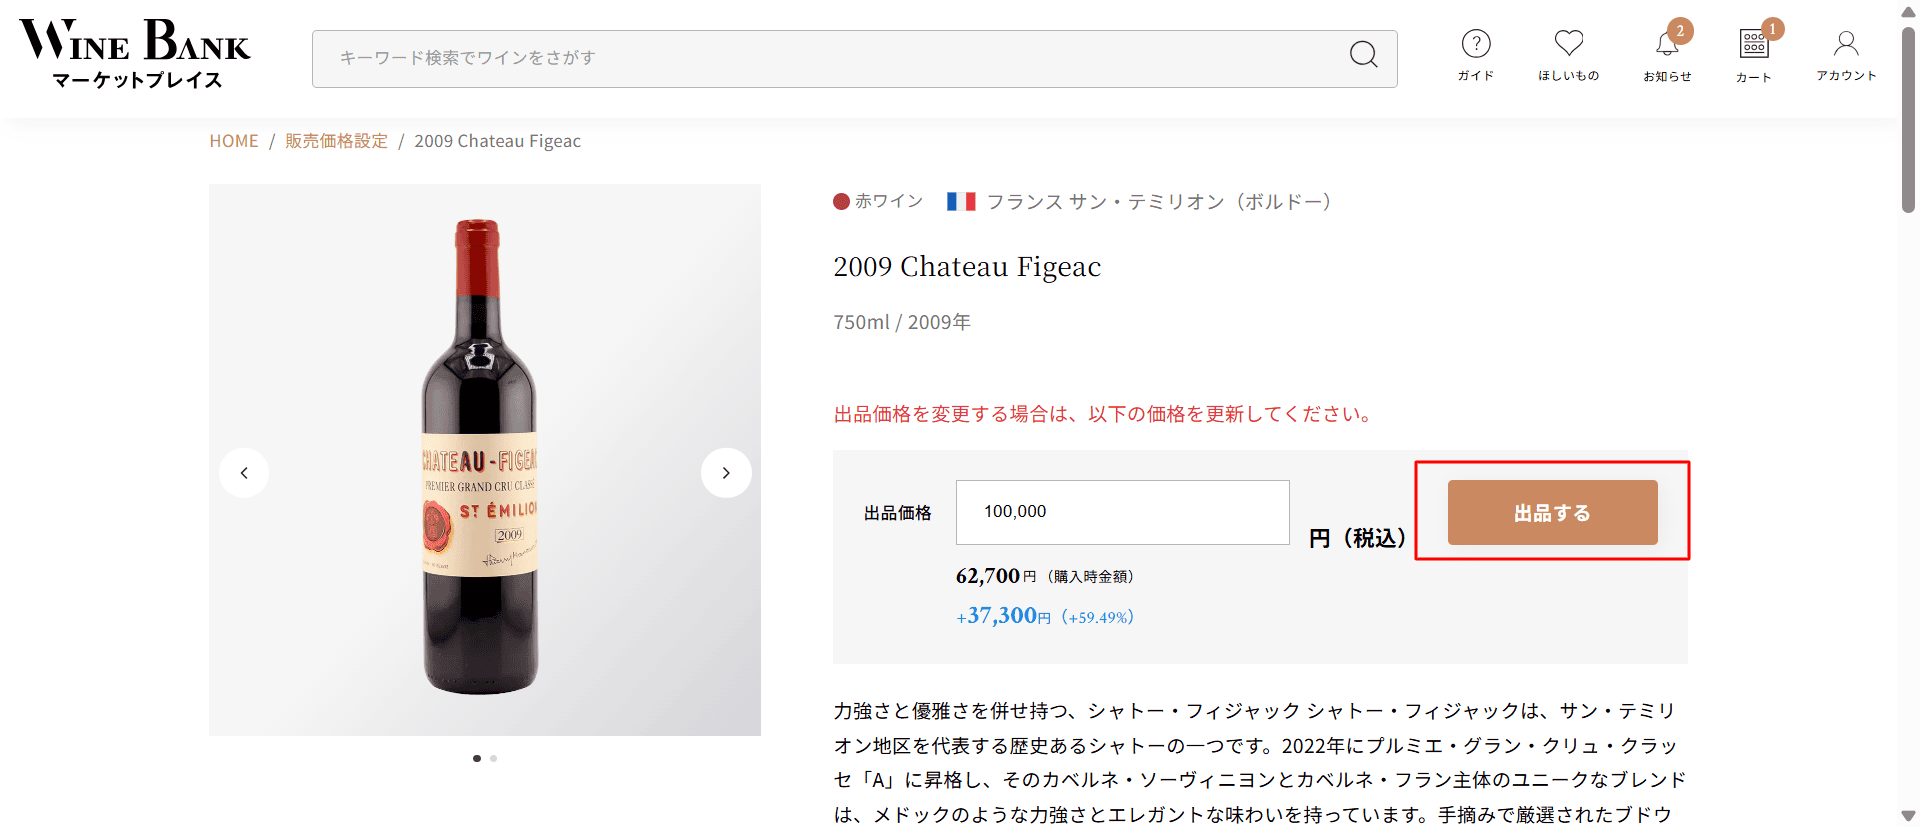Click the +37,300円 profit text

pos(1044,616)
